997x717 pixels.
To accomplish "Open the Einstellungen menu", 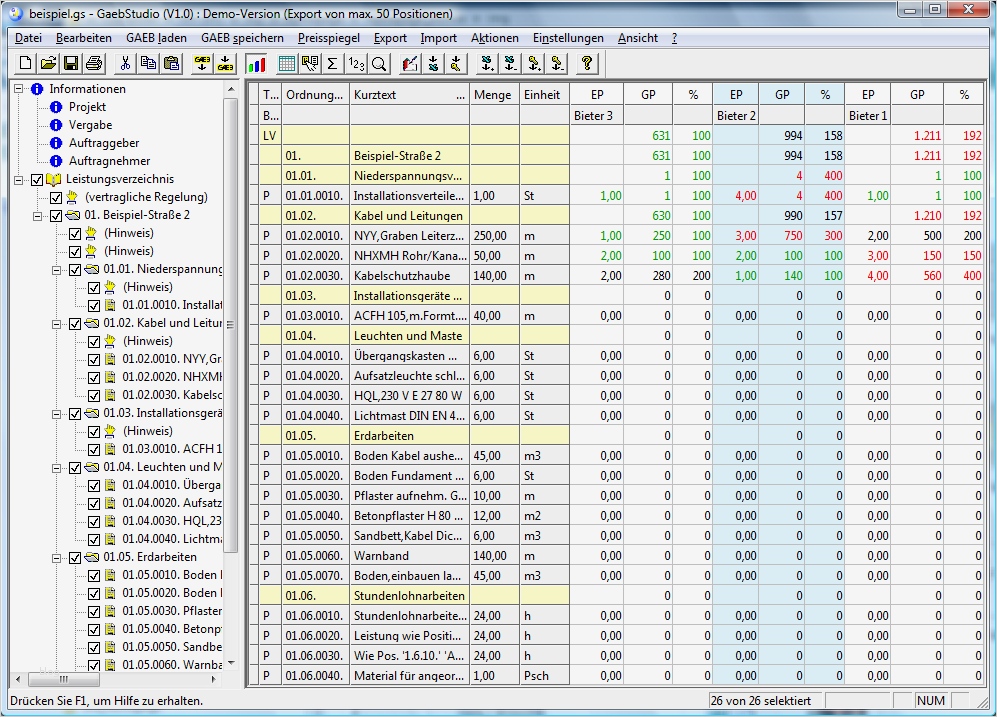I will [x=568, y=38].
